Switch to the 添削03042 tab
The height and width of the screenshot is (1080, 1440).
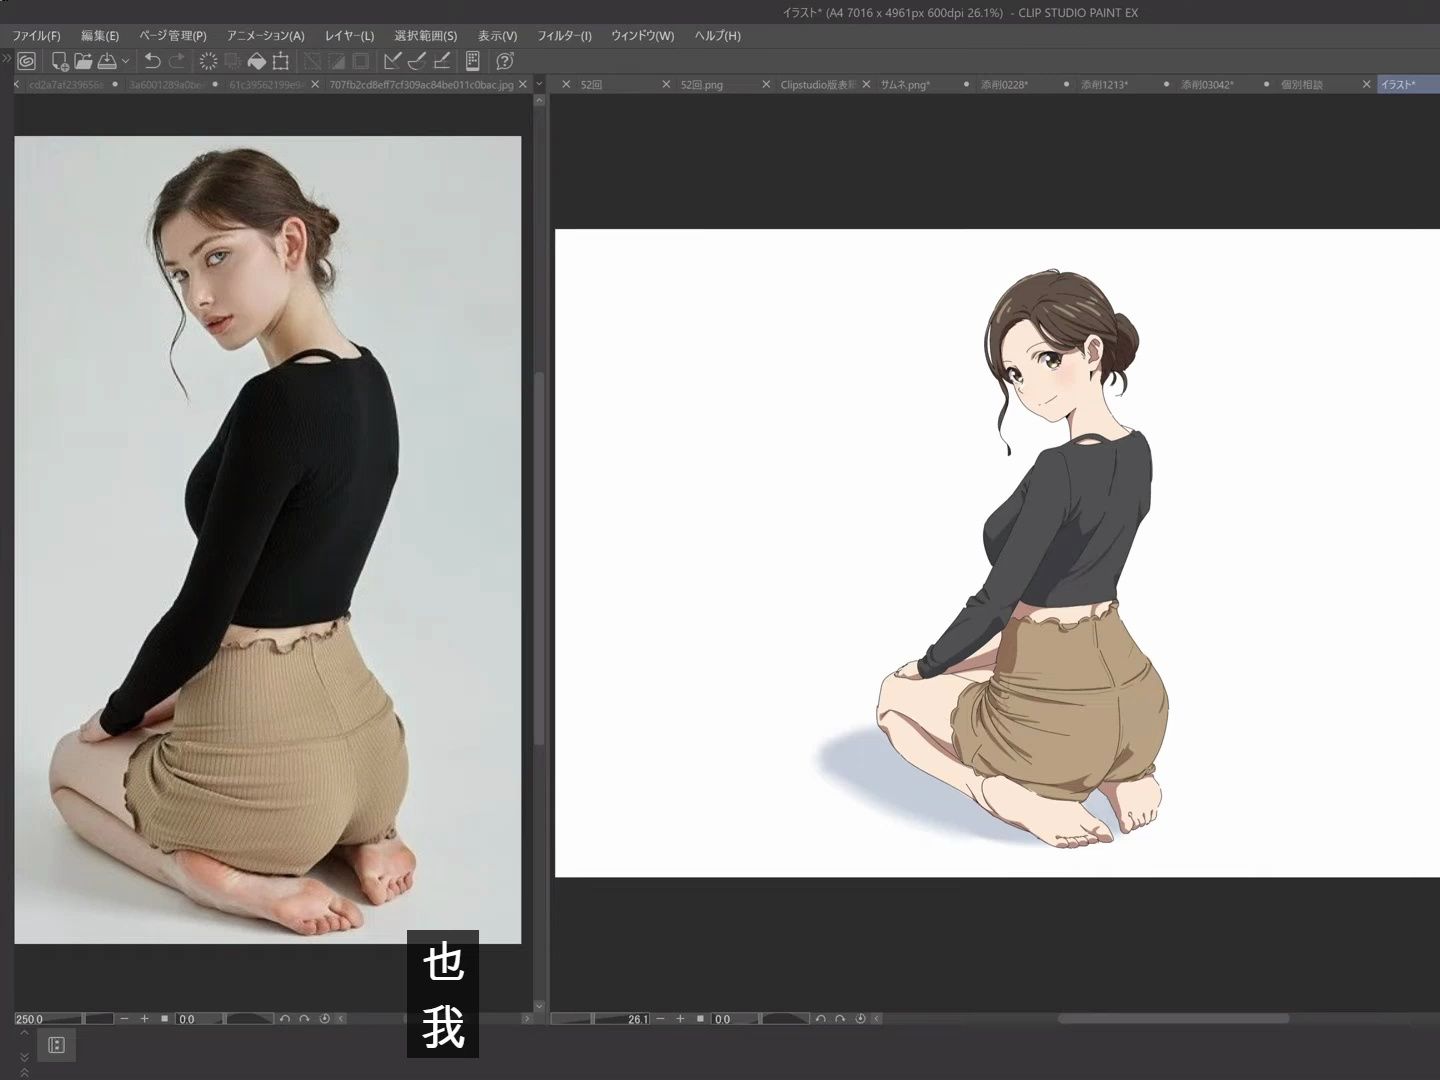click(x=1207, y=85)
